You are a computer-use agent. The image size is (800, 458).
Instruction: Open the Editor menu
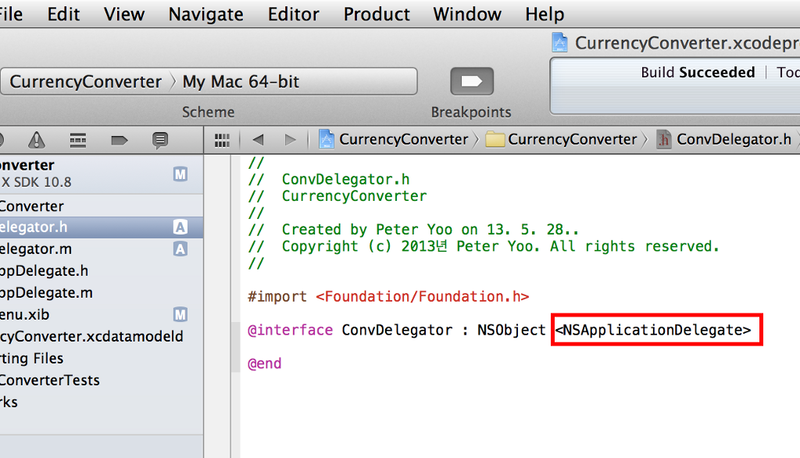click(294, 14)
